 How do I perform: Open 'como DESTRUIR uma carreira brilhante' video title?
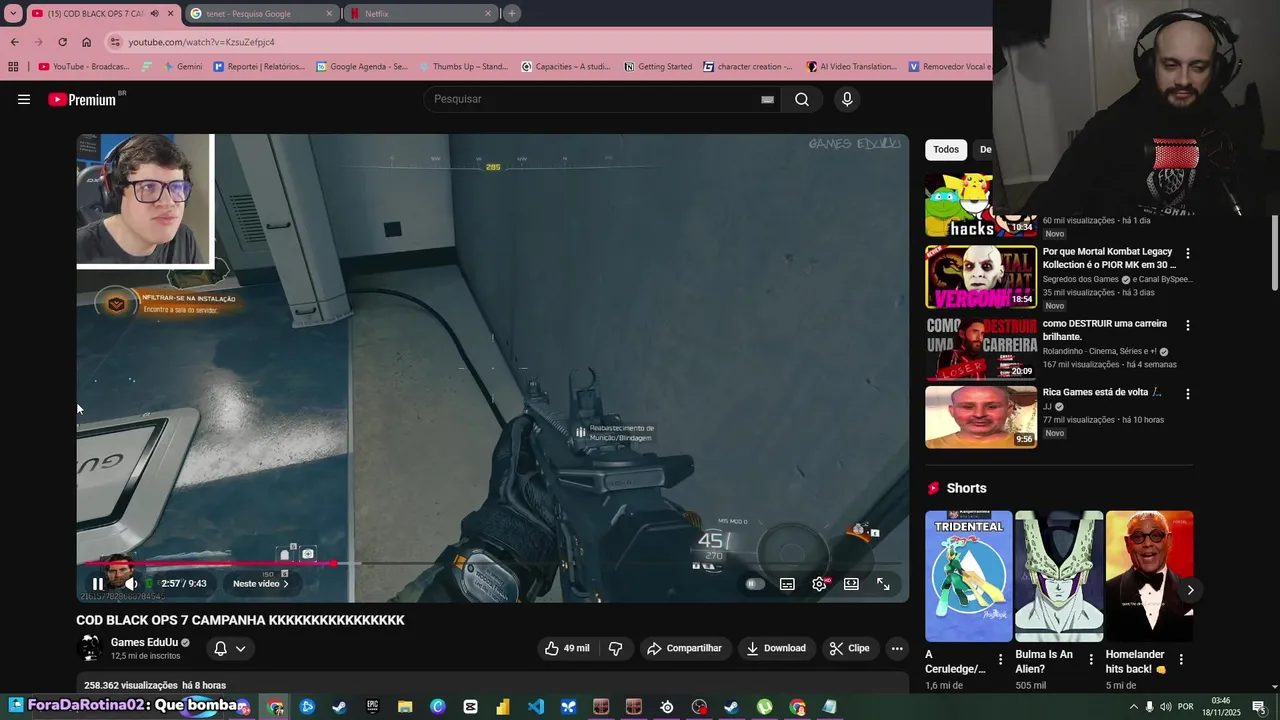1105,330
